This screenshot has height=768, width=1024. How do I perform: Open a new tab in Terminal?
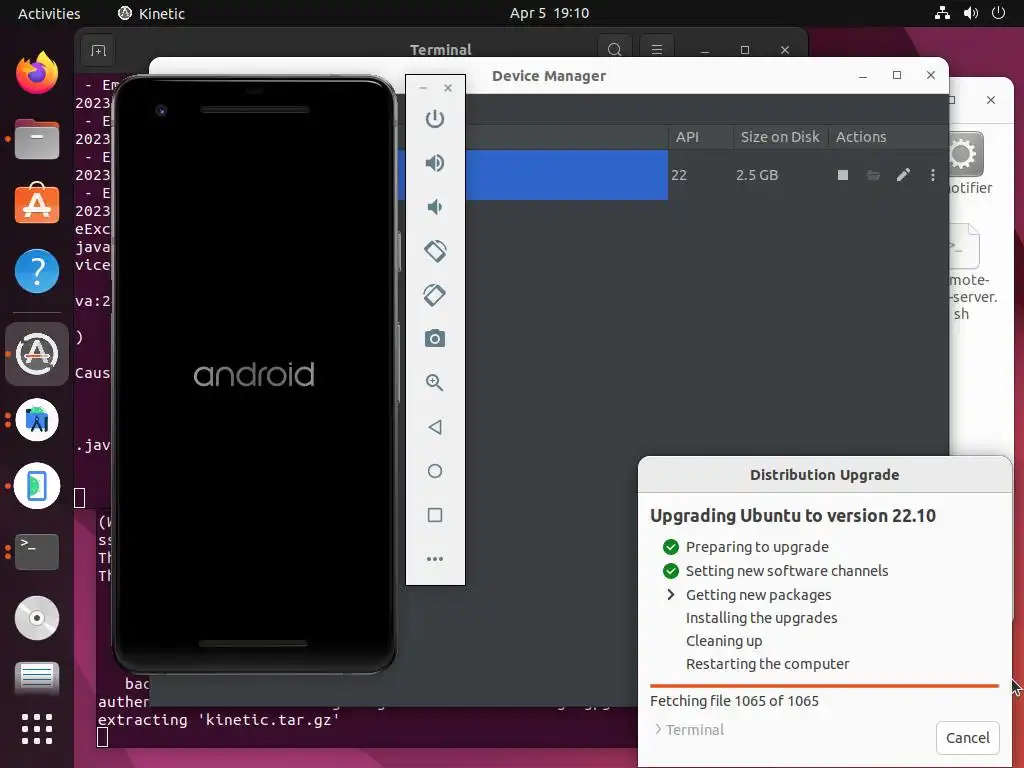pos(99,50)
